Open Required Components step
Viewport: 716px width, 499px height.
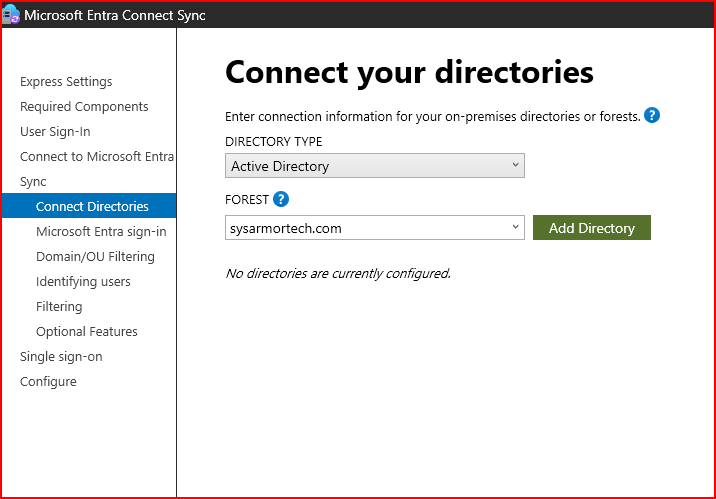pyautogui.click(x=84, y=107)
